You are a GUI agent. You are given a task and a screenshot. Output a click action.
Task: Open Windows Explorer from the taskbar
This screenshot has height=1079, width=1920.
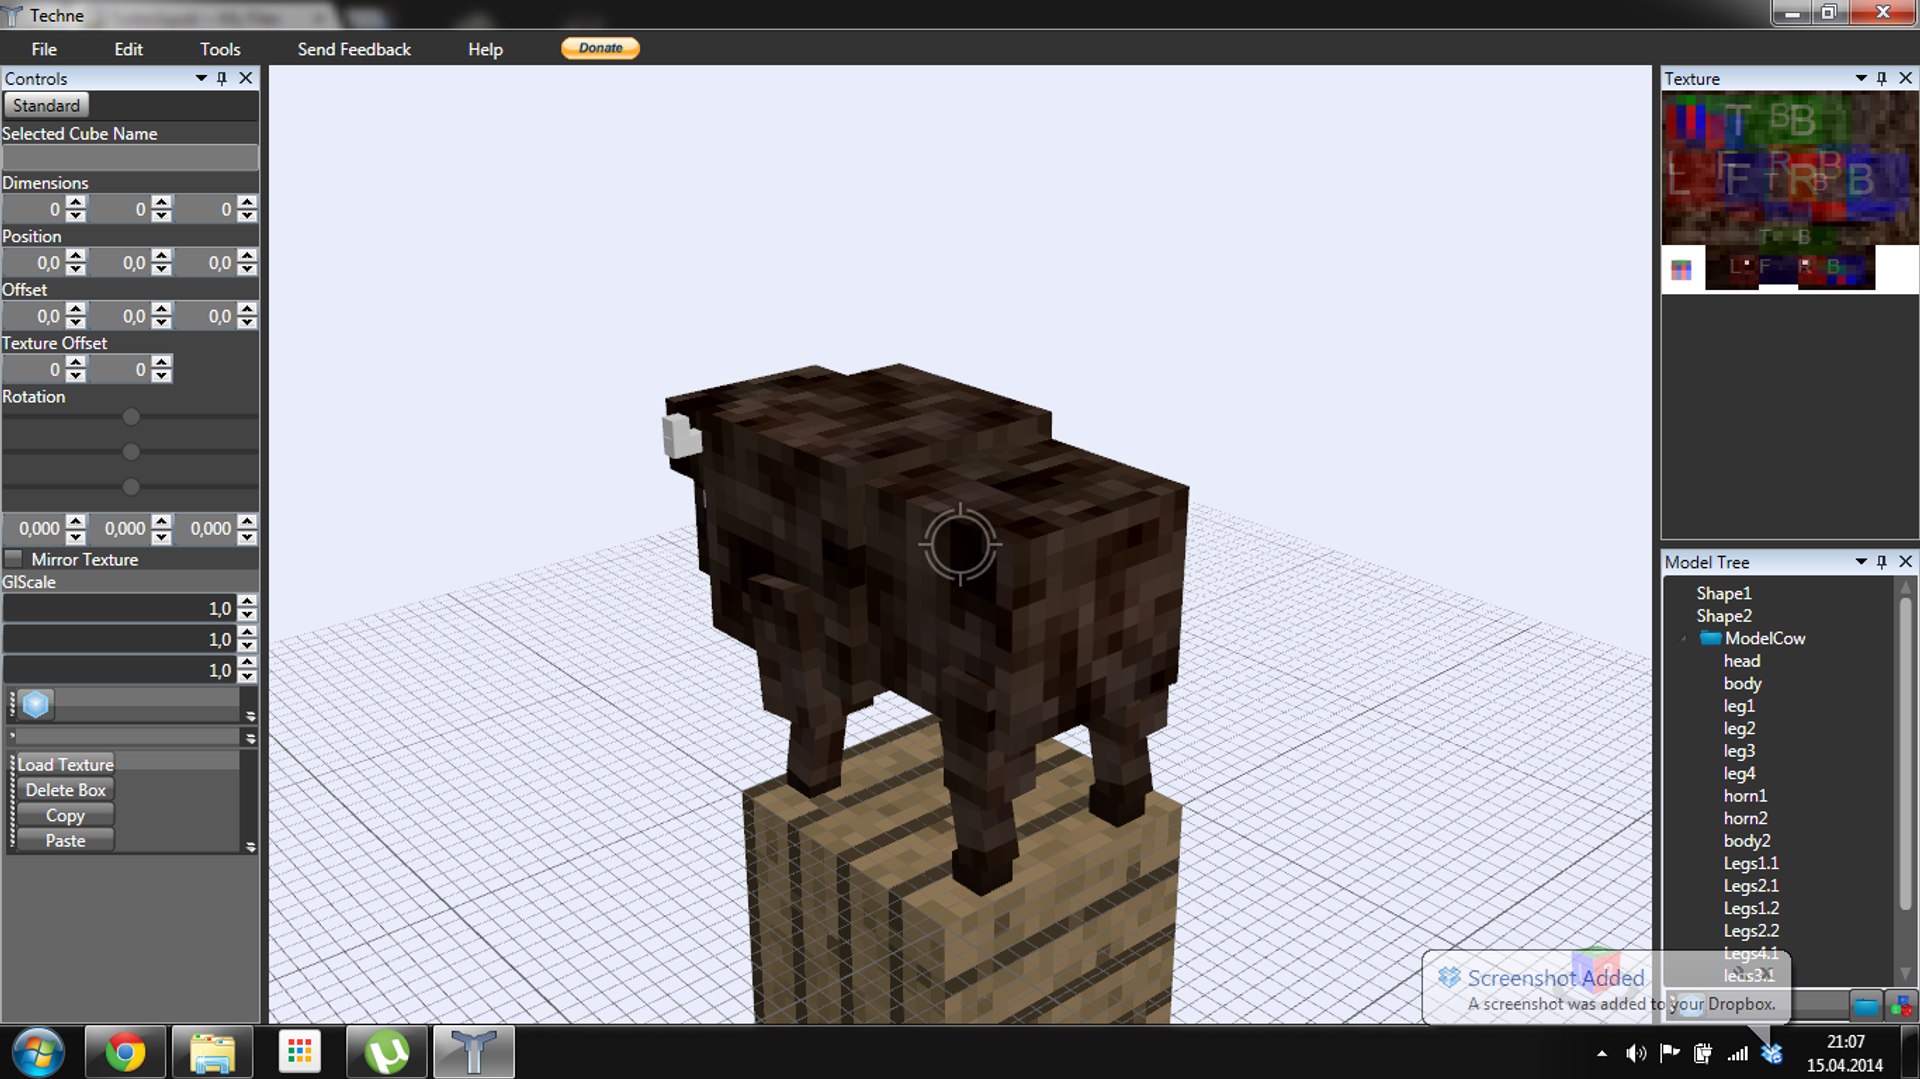[x=212, y=1052]
